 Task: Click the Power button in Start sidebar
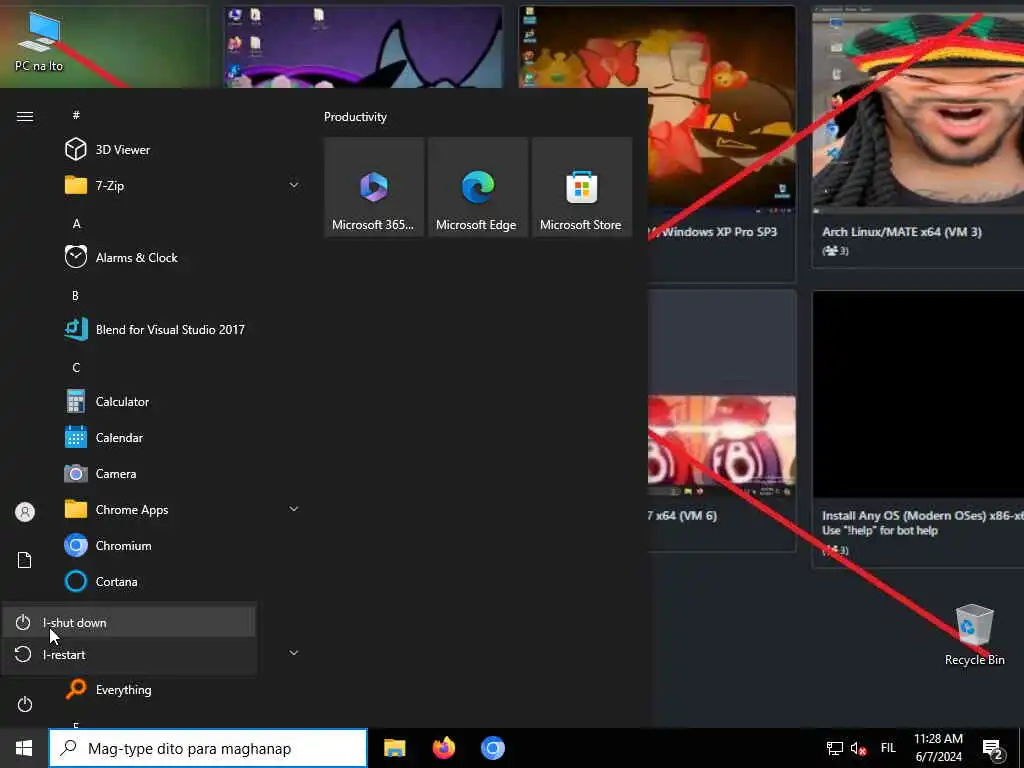[x=25, y=704]
